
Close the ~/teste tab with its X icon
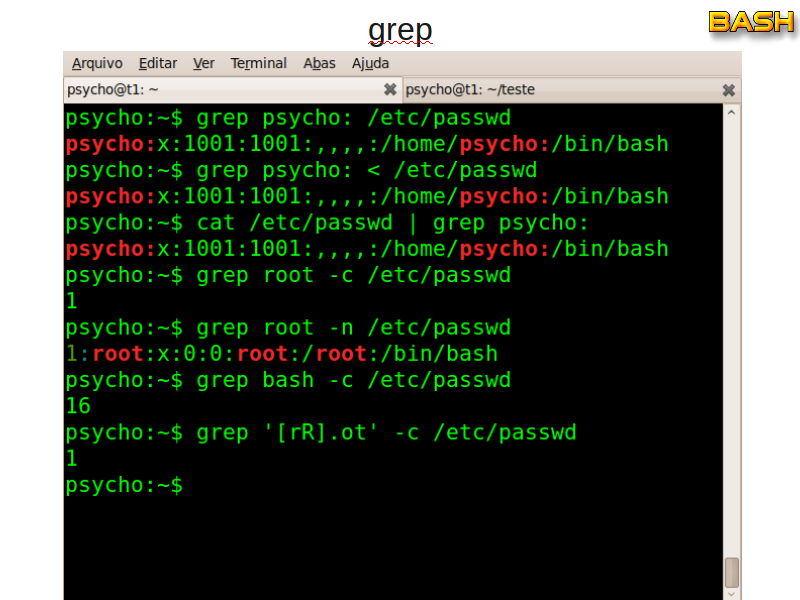(x=729, y=89)
